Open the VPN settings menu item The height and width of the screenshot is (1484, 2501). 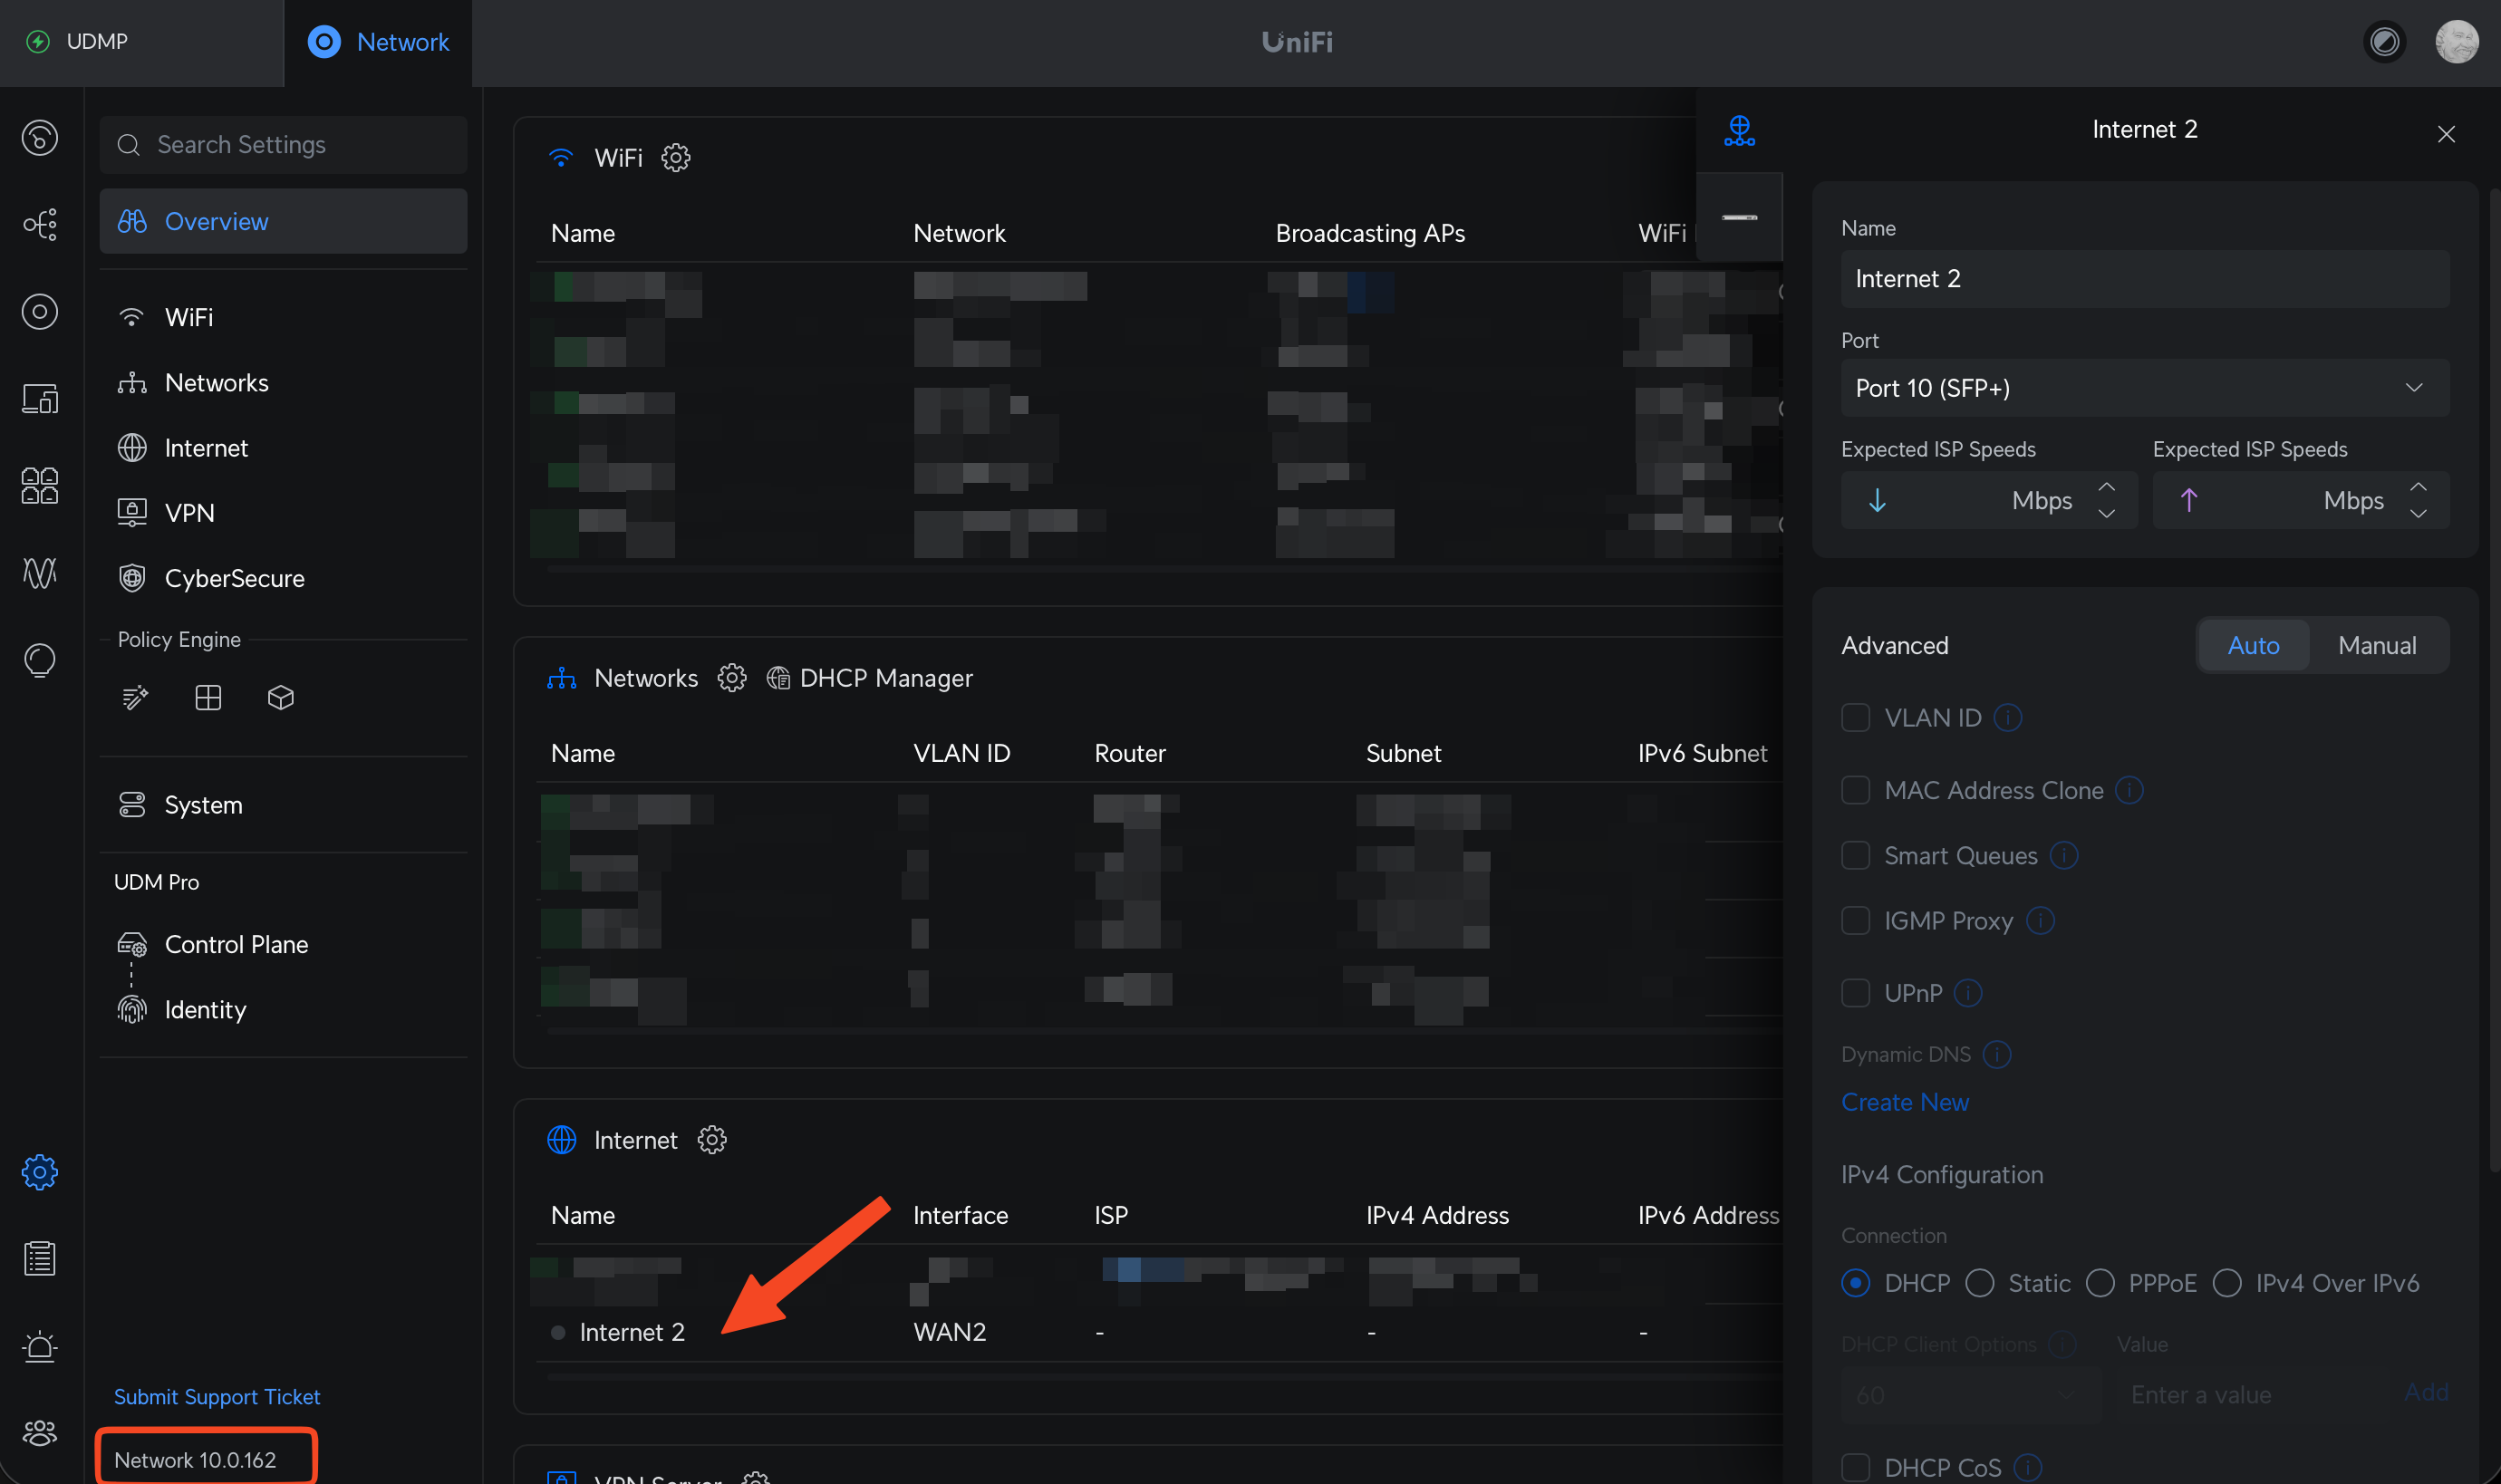189,513
